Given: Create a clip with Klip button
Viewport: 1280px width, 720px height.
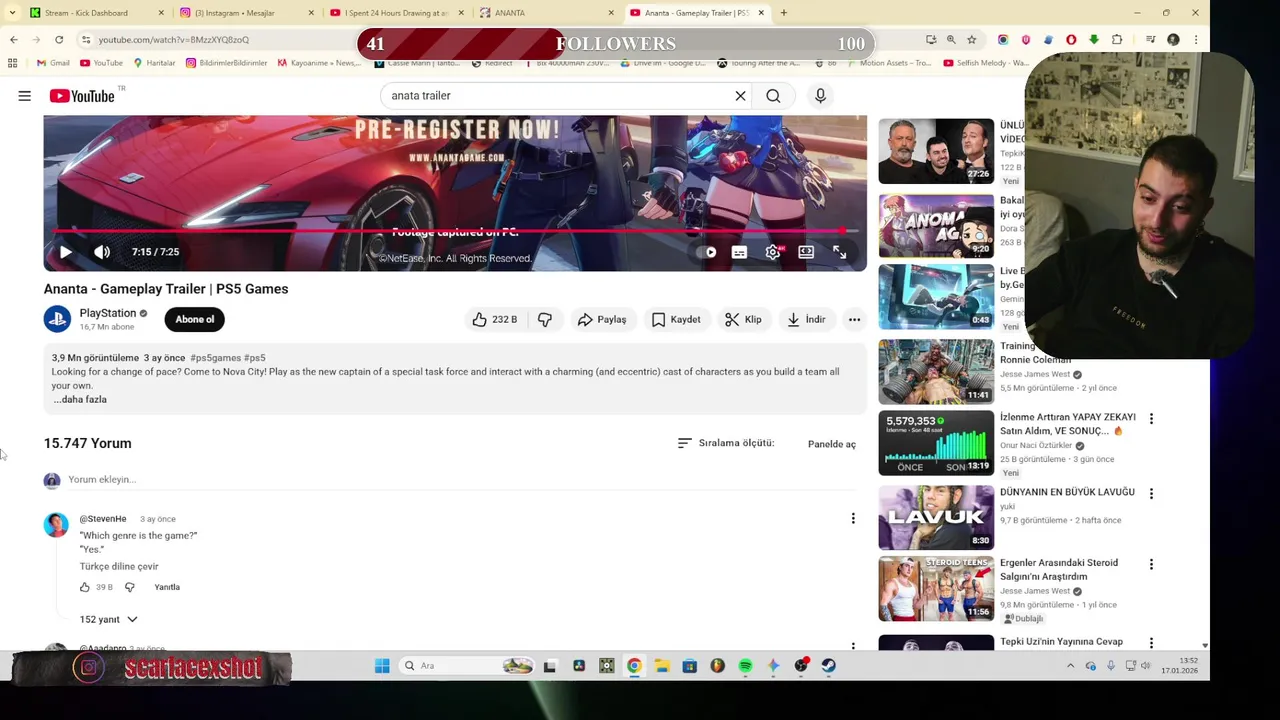Looking at the screenshot, I should point(743,319).
